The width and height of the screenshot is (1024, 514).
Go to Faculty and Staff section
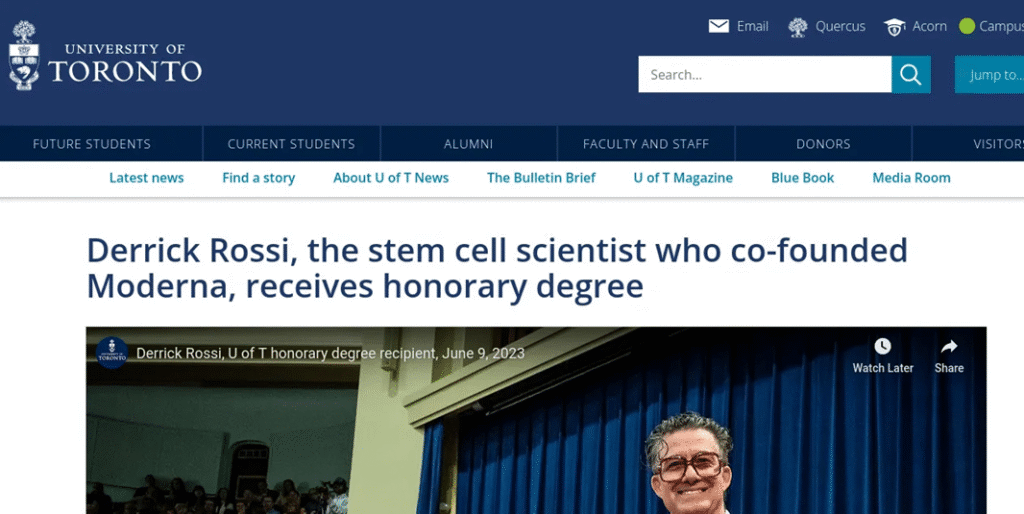click(646, 144)
